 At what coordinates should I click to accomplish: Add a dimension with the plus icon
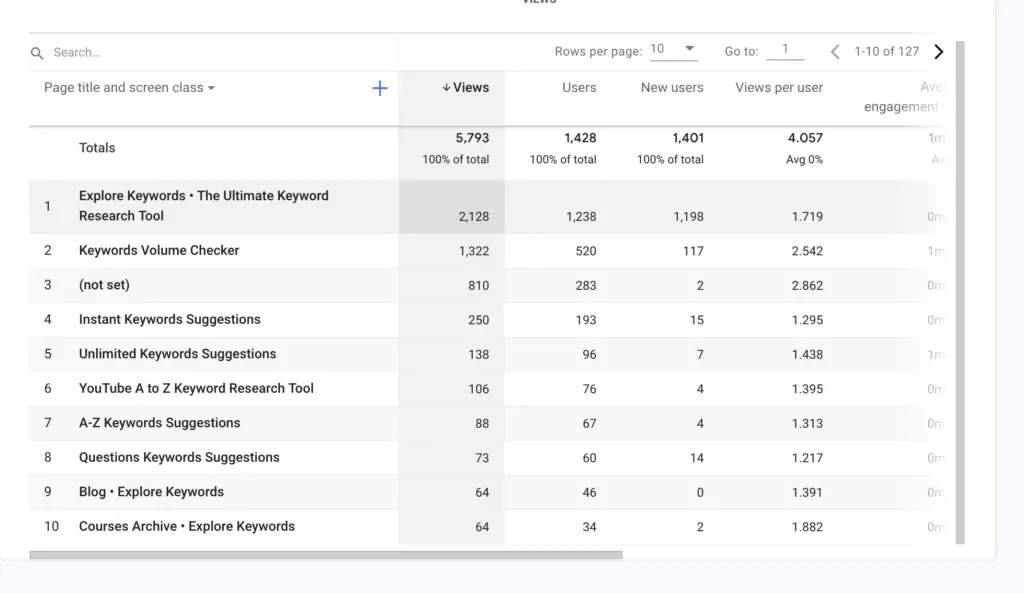pyautogui.click(x=379, y=88)
